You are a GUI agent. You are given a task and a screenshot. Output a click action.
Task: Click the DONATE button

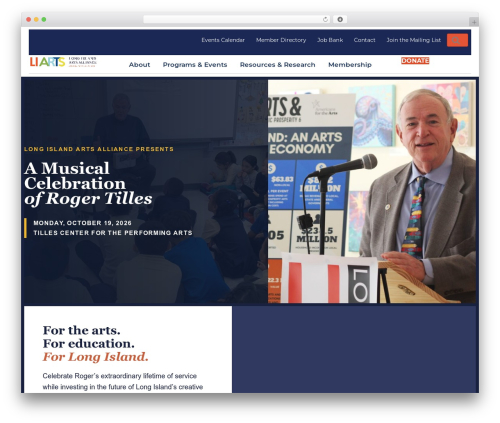[x=415, y=61]
